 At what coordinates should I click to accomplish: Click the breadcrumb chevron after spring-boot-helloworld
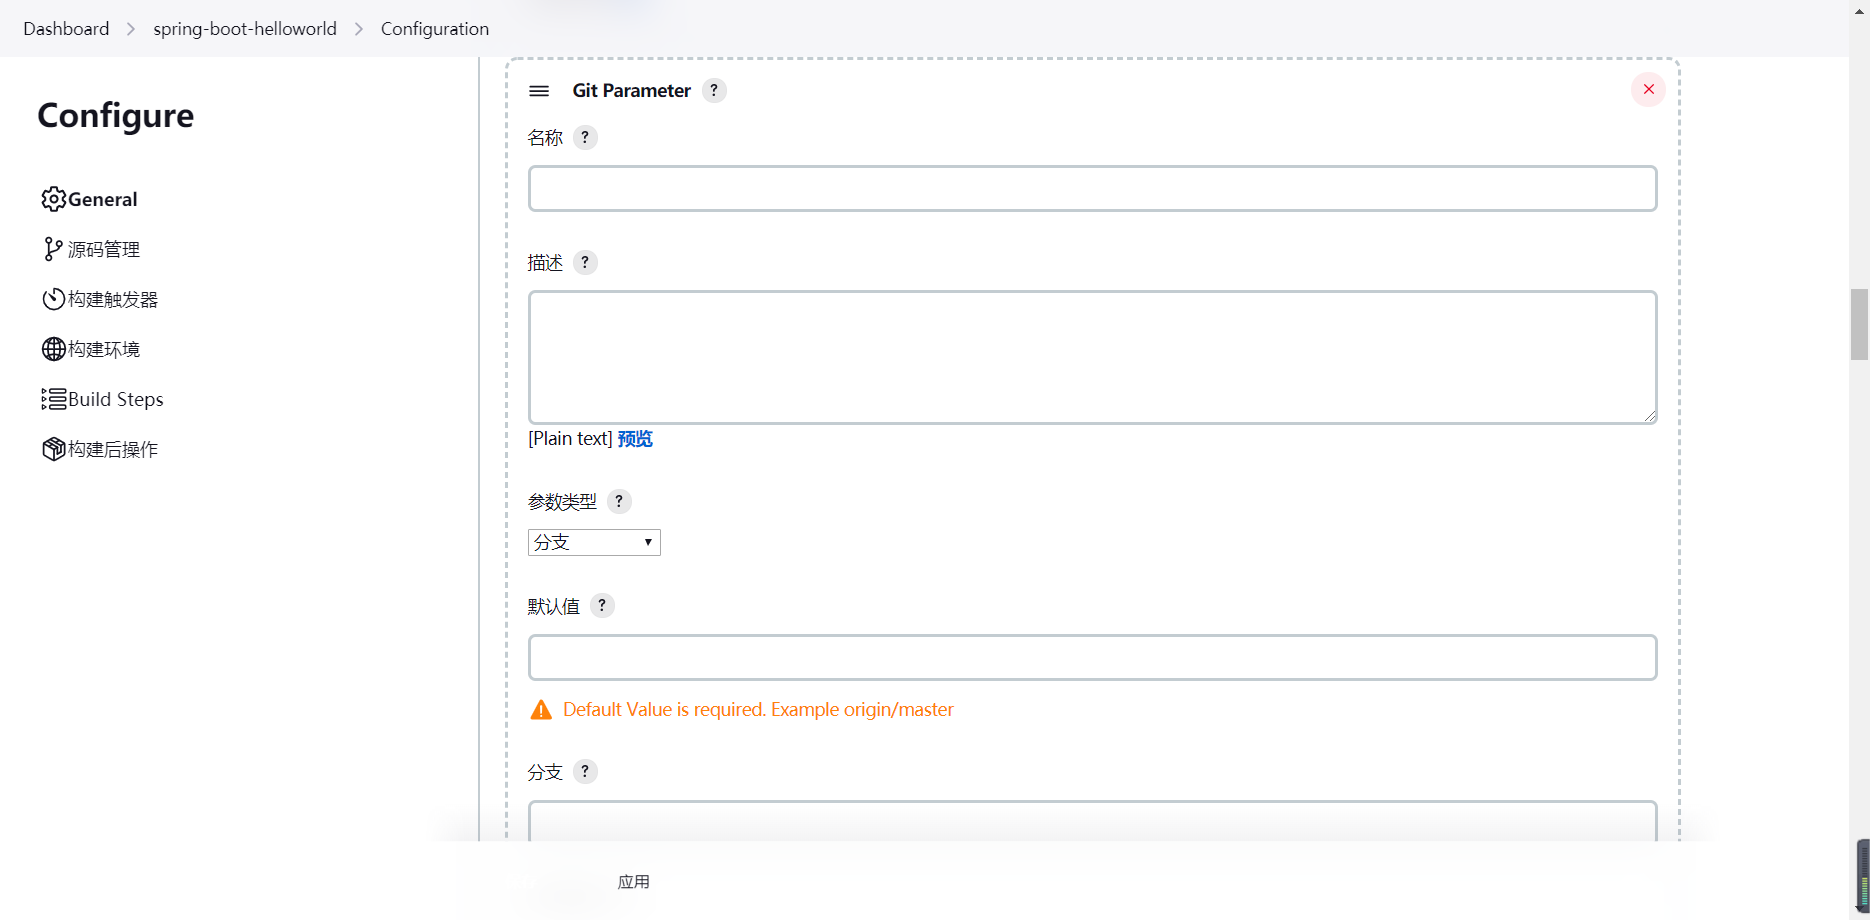click(359, 29)
